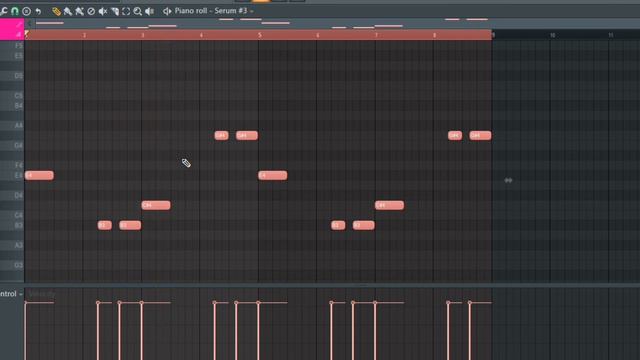The width and height of the screenshot is (640, 360).
Task: Click the overview strip above the timeline
Action: tap(332, 23)
